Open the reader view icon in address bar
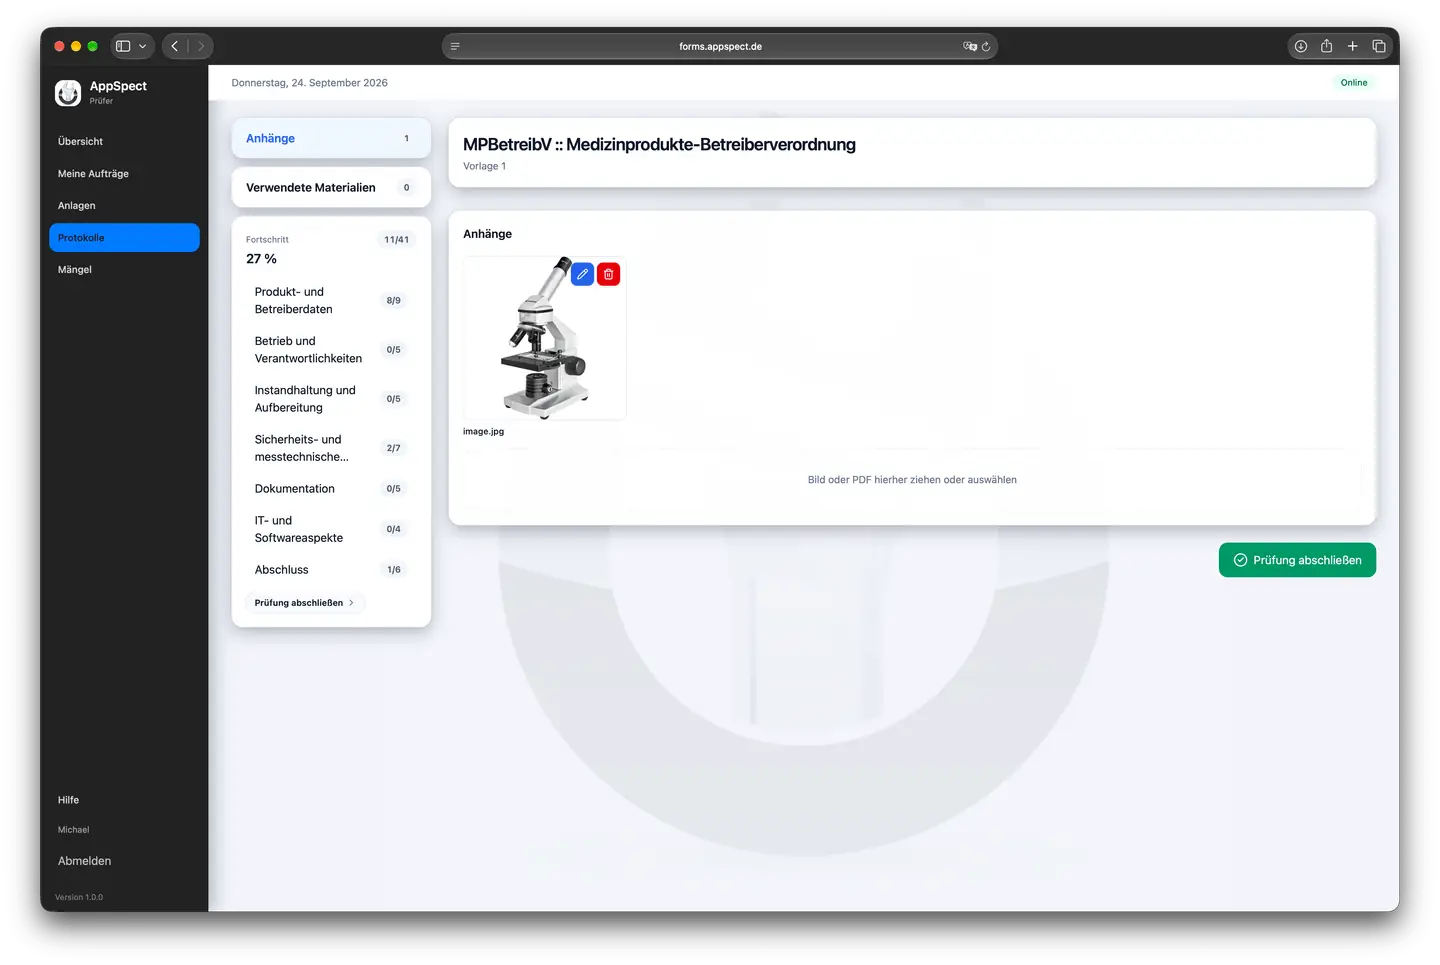 pyautogui.click(x=455, y=46)
